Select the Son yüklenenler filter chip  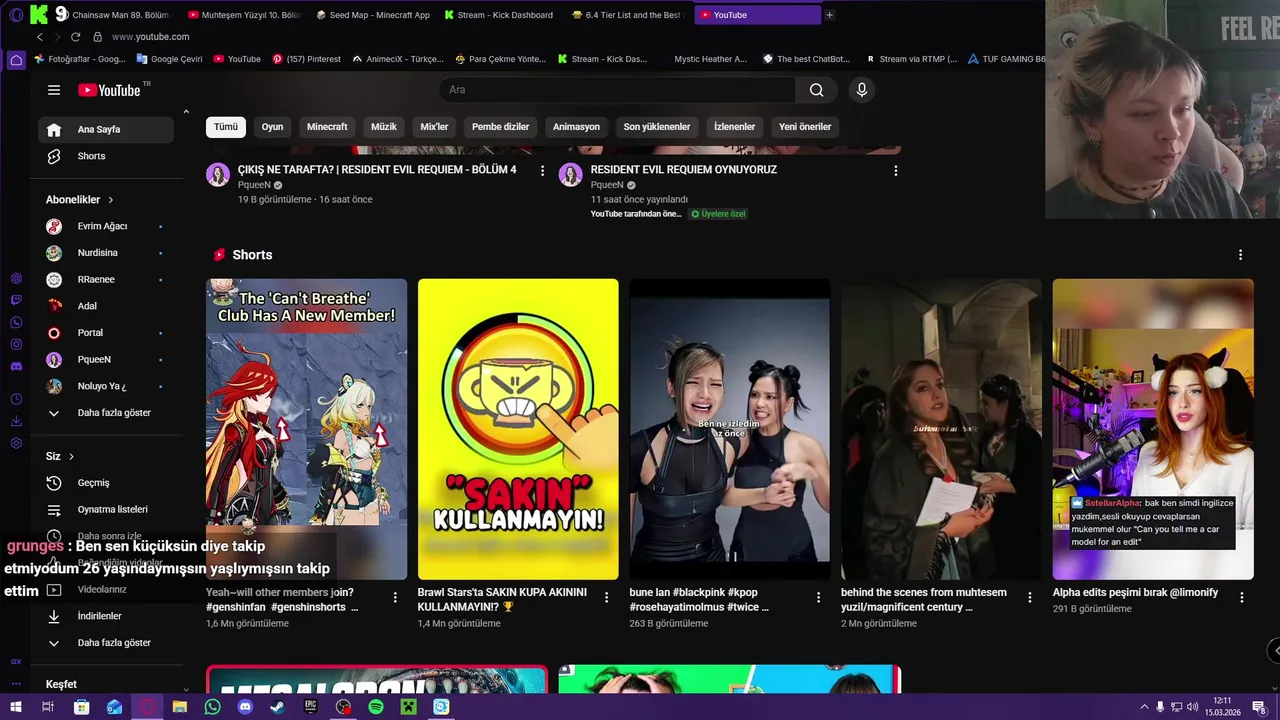pos(657,127)
